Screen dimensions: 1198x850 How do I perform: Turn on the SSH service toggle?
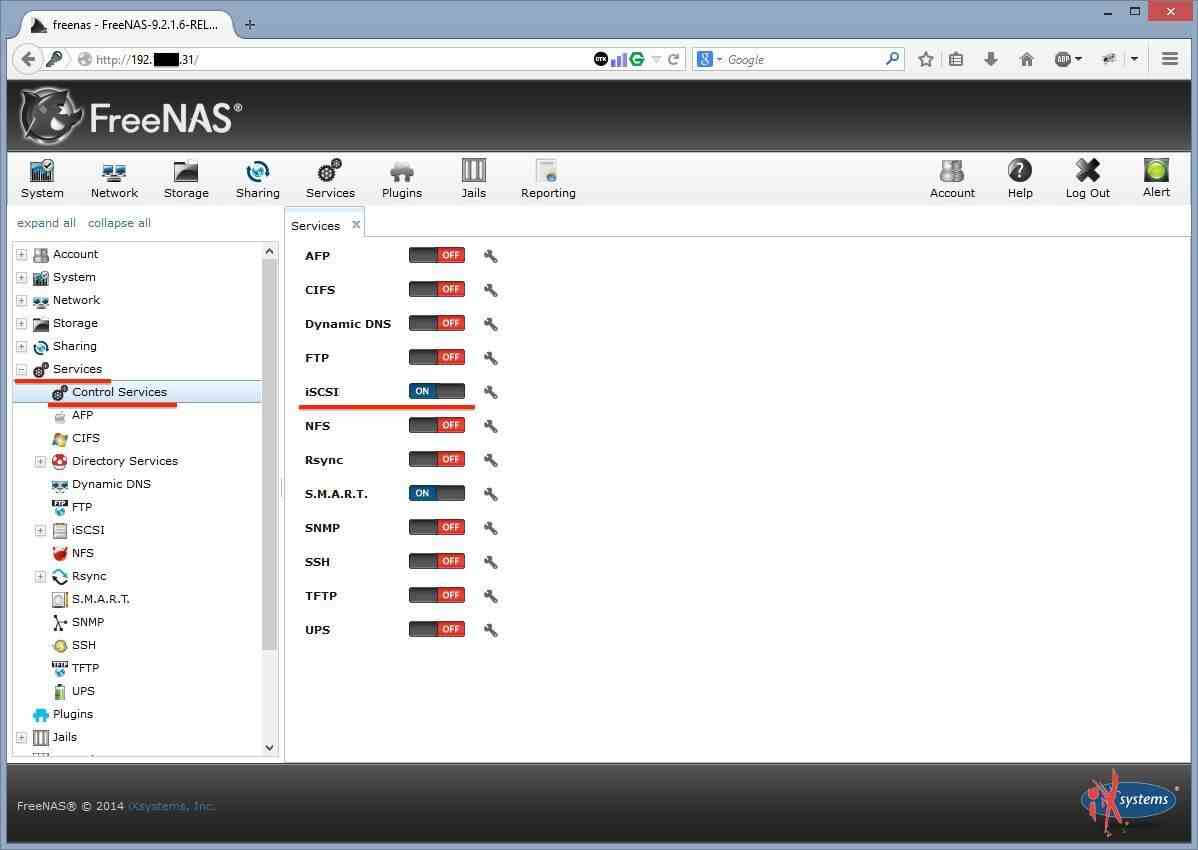point(436,561)
